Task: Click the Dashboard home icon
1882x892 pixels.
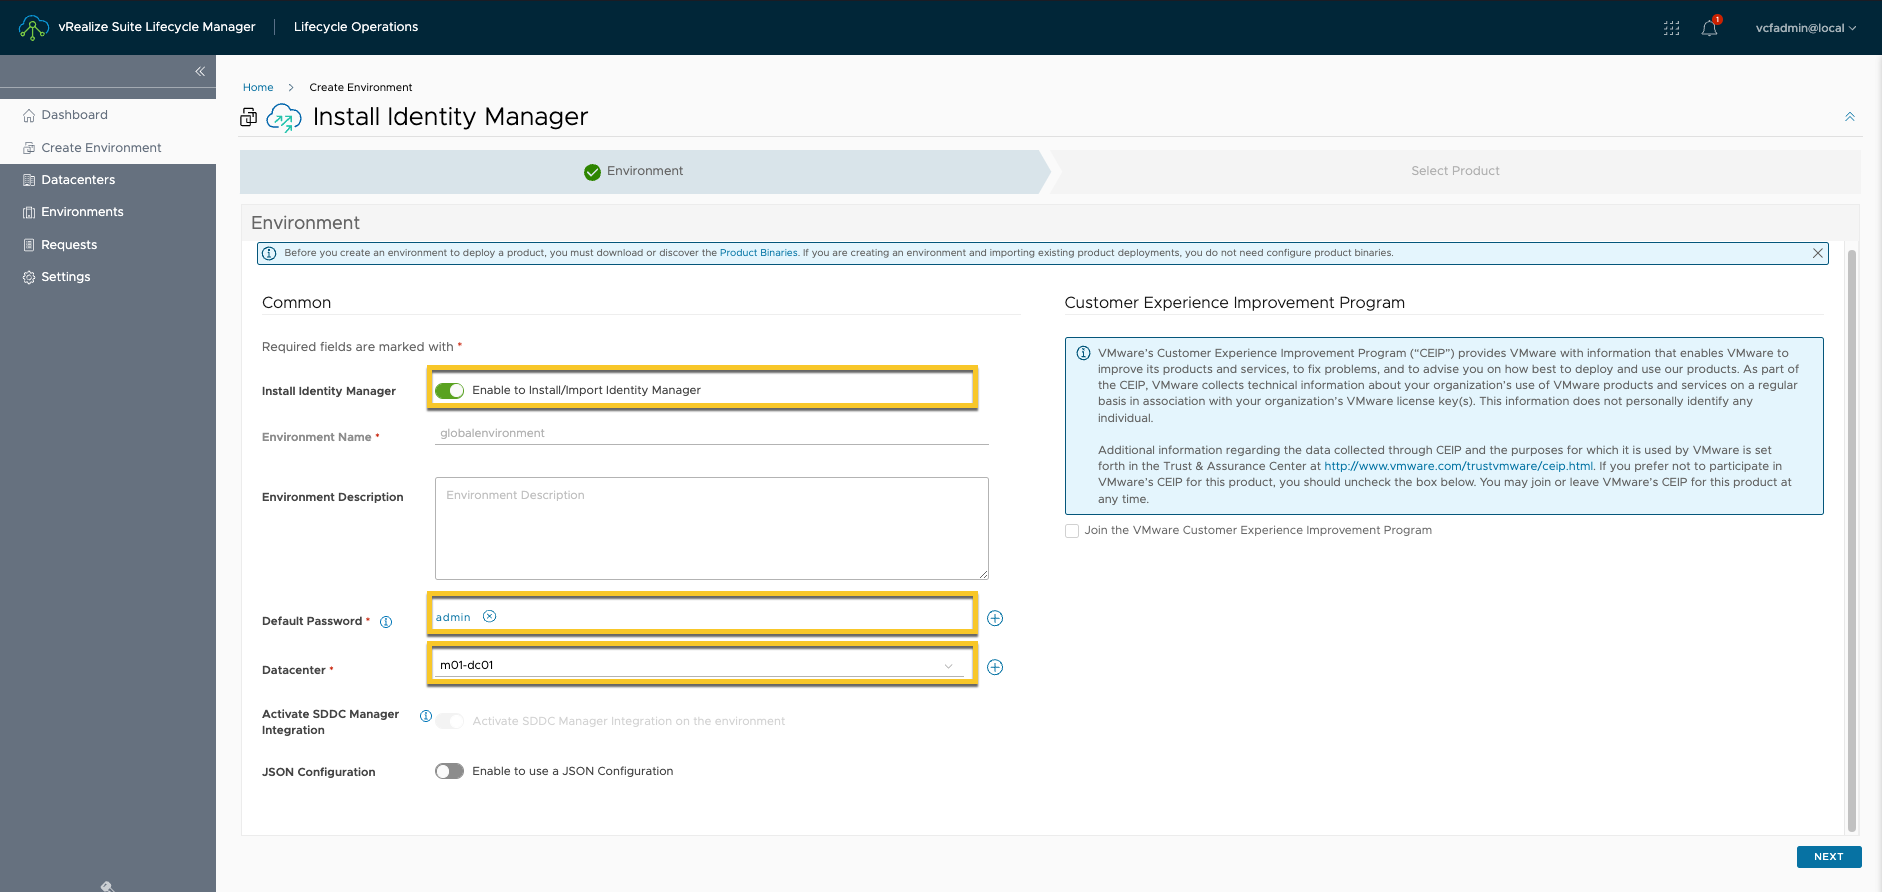Action: point(29,115)
